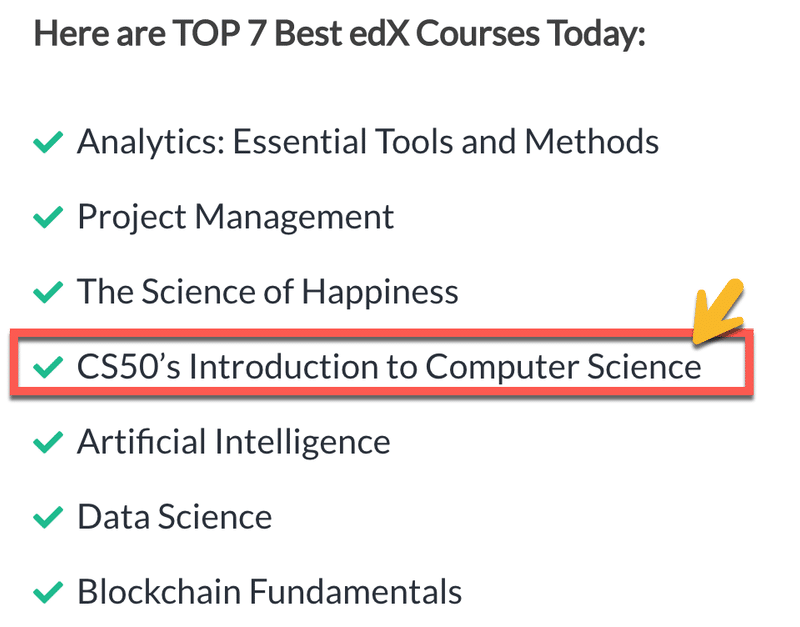Viewport: 800px width, 627px height.
Task: Open the Data Science course
Action: [174, 517]
